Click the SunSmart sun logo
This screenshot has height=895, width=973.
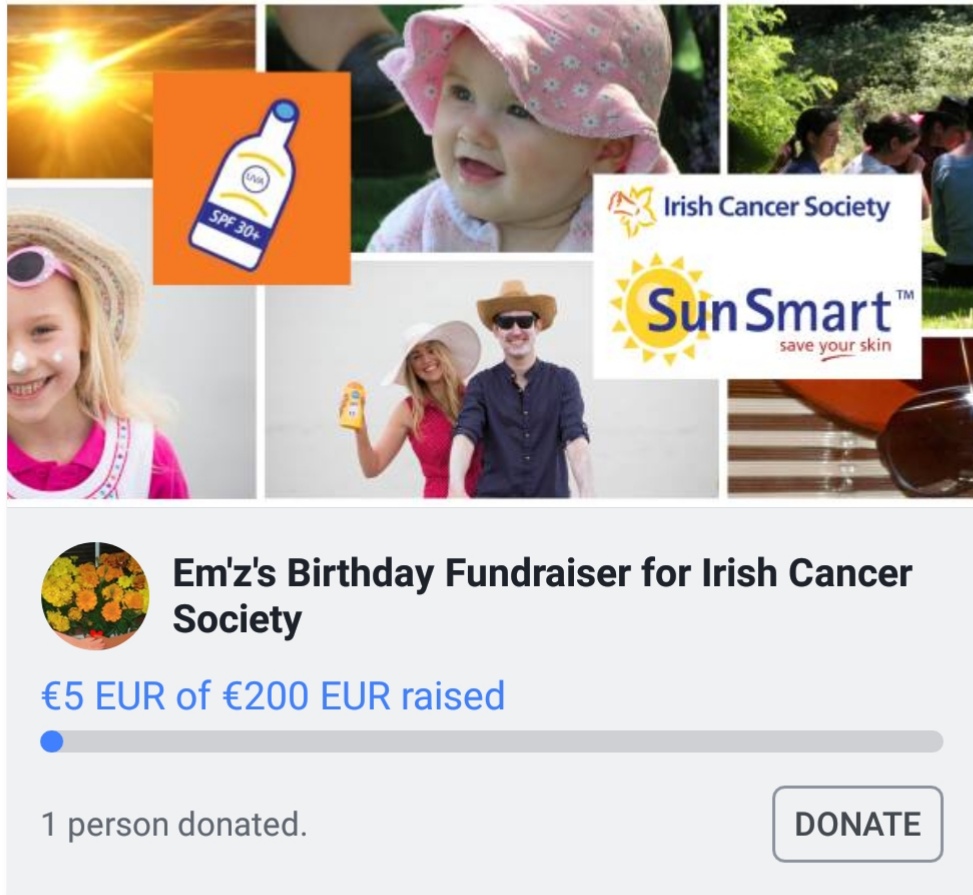(658, 308)
